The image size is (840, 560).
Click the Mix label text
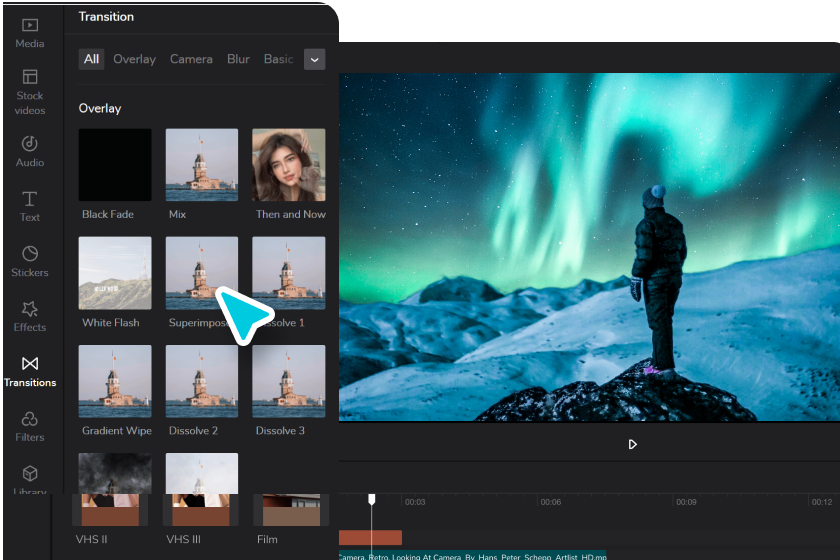coord(177,214)
